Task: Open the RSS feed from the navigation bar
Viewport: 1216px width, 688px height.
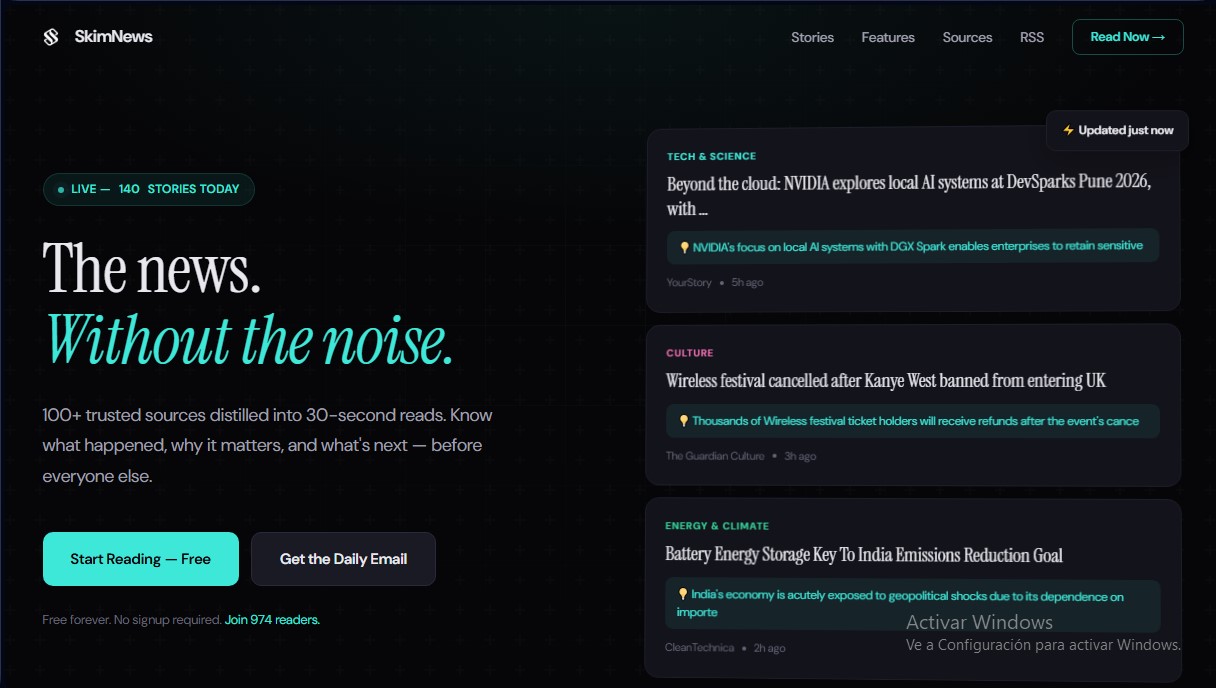Action: 1031,37
